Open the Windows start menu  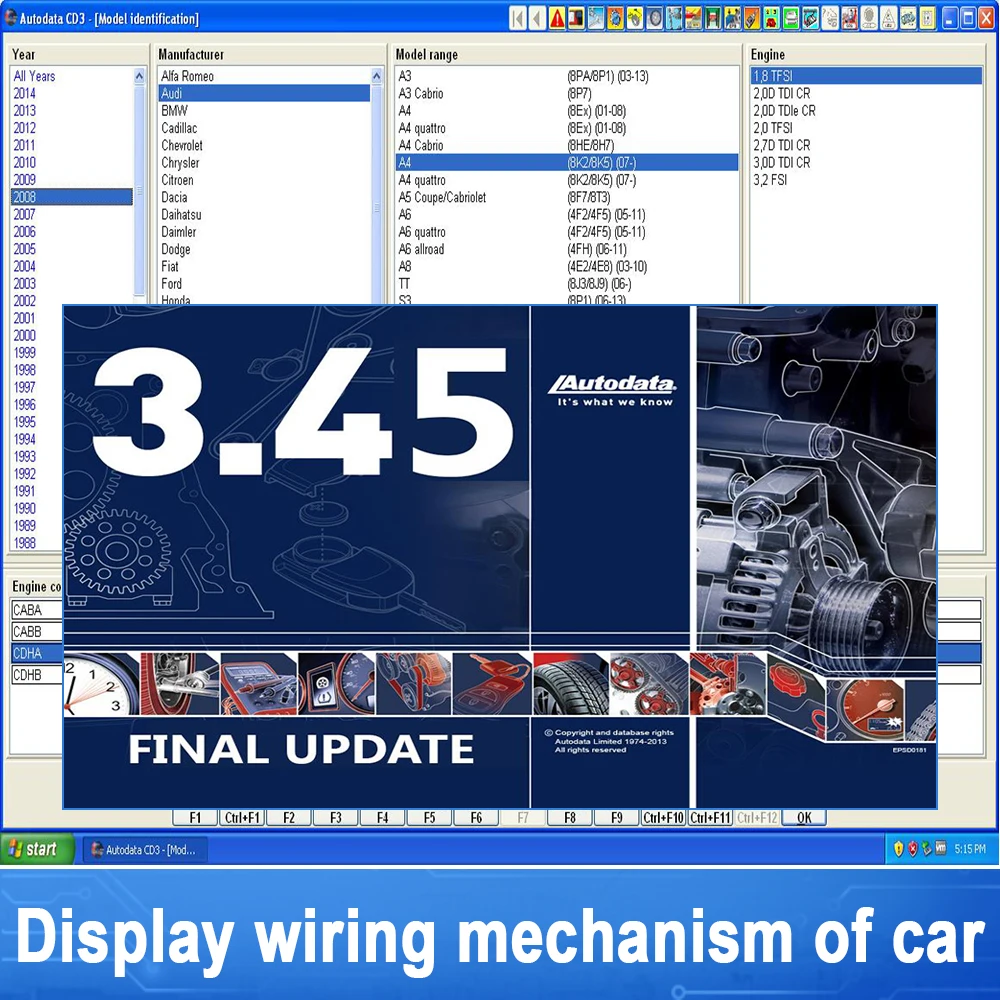(x=35, y=848)
